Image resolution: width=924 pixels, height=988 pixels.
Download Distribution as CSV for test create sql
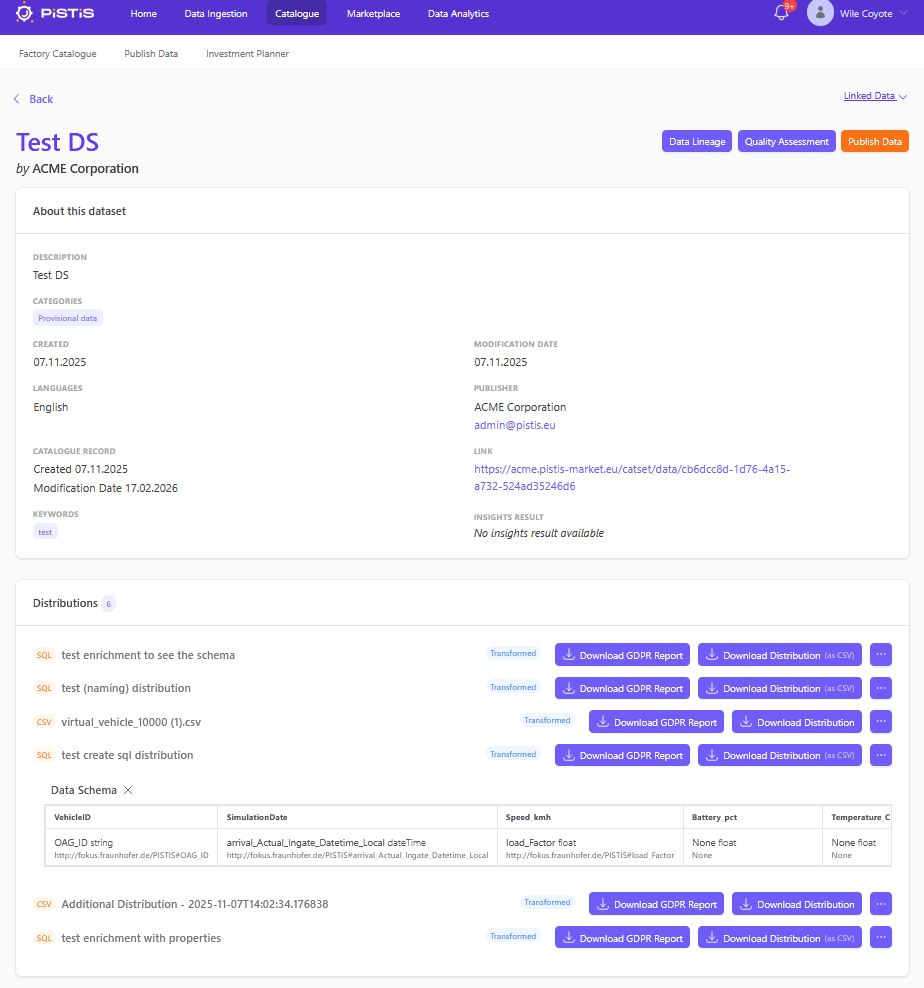[x=781, y=755]
